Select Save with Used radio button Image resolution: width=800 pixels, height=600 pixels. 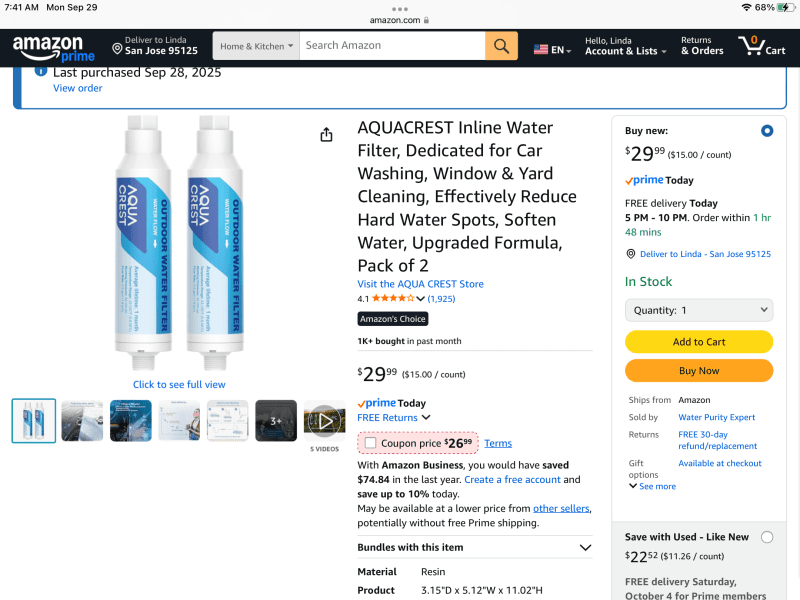(767, 537)
